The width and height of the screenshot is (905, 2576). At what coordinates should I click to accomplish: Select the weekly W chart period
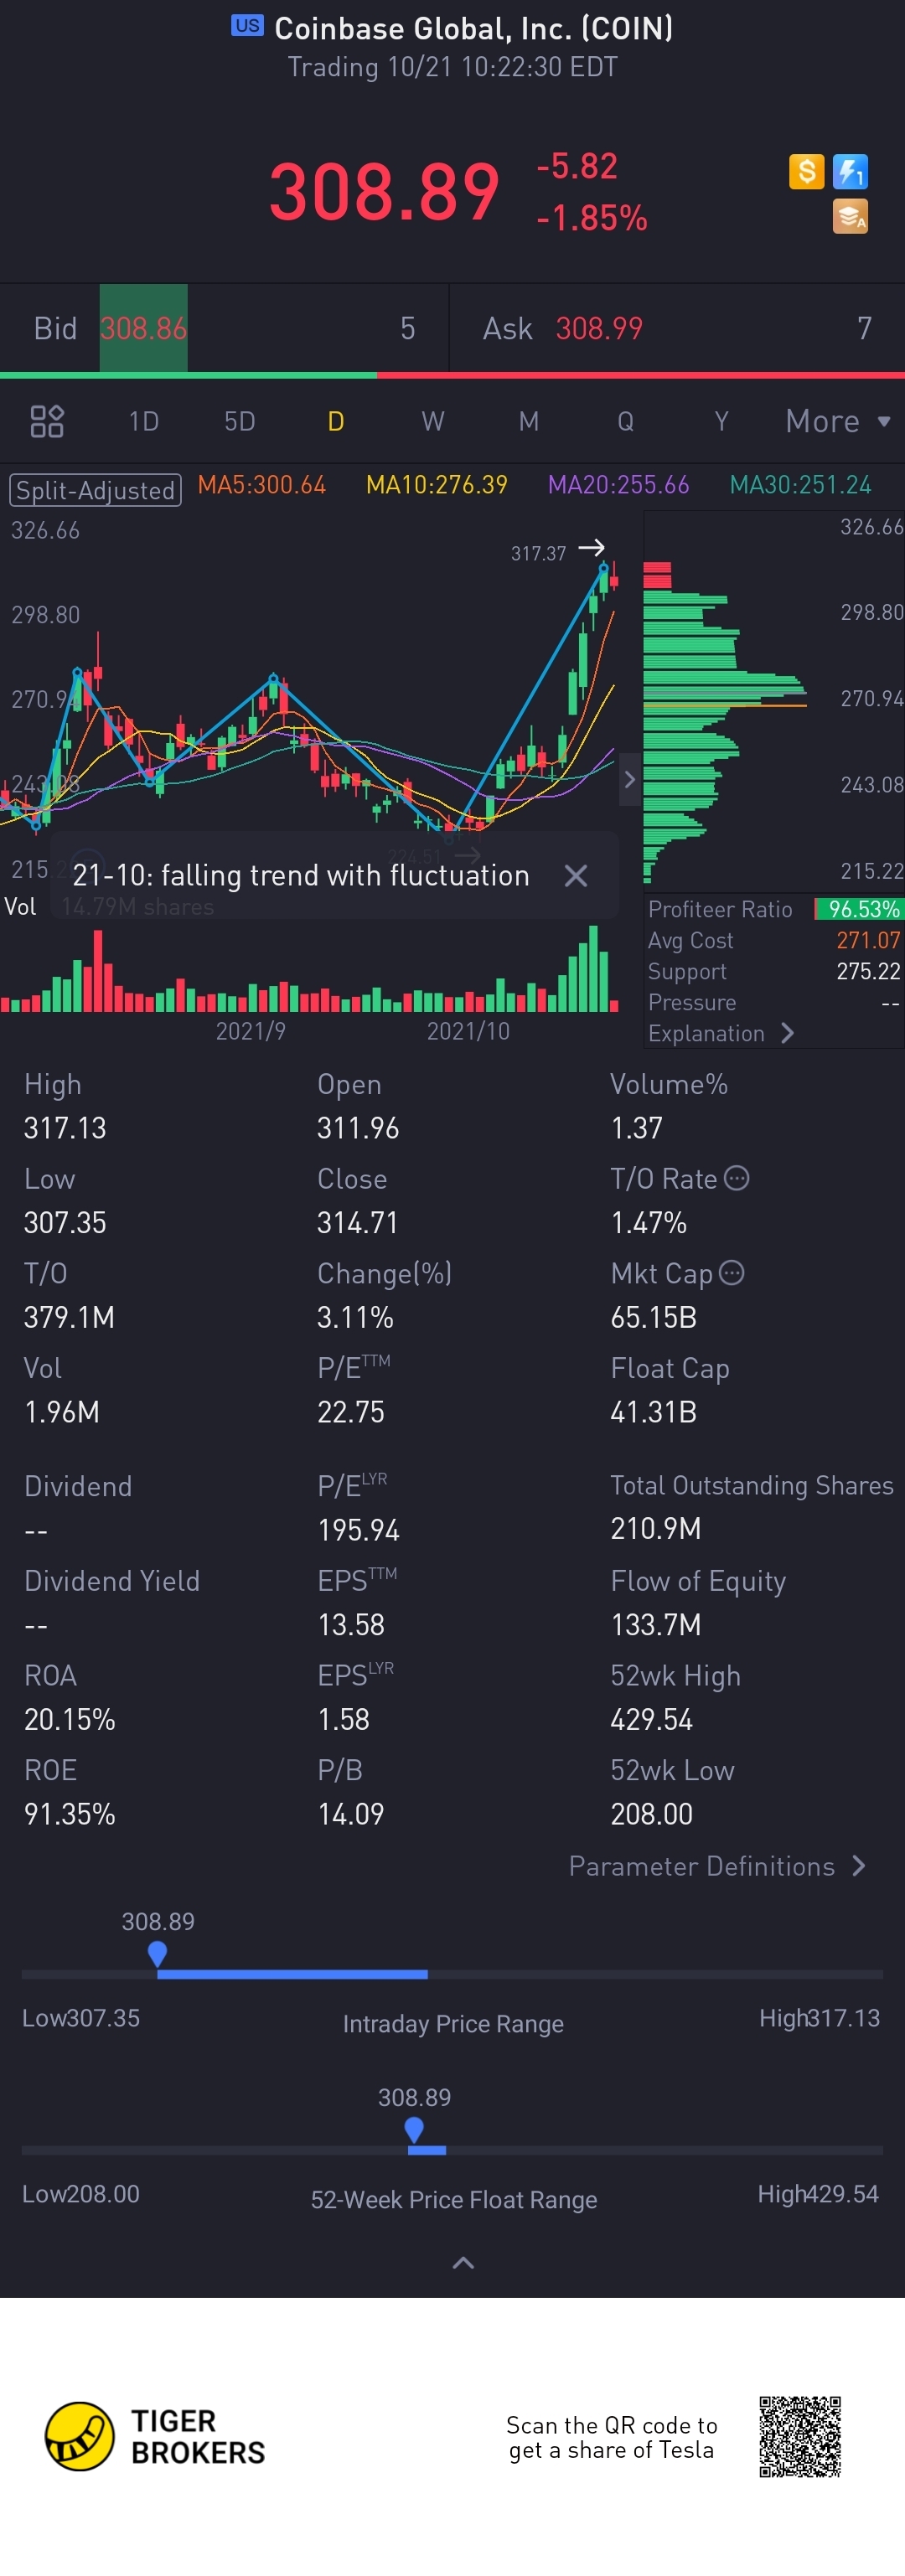point(432,421)
